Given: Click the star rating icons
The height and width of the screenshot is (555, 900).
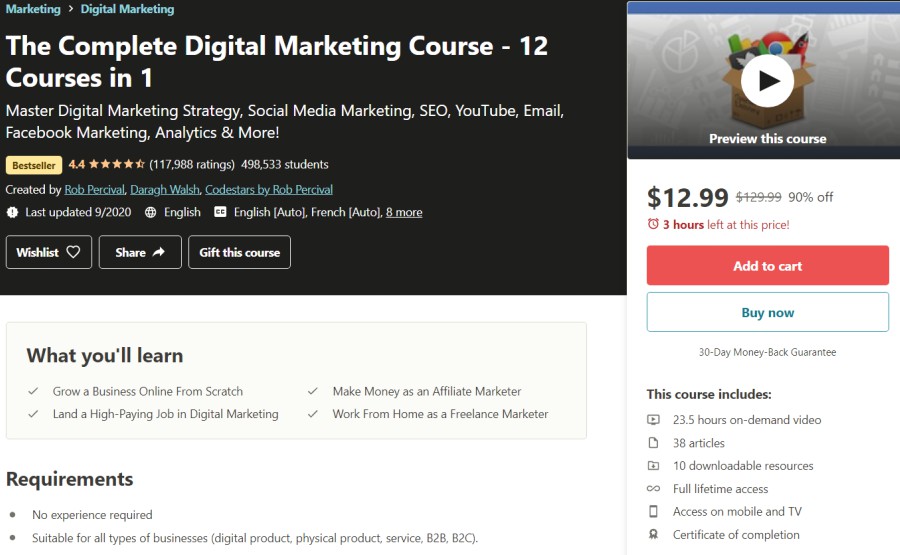Looking at the screenshot, I should coord(117,164).
